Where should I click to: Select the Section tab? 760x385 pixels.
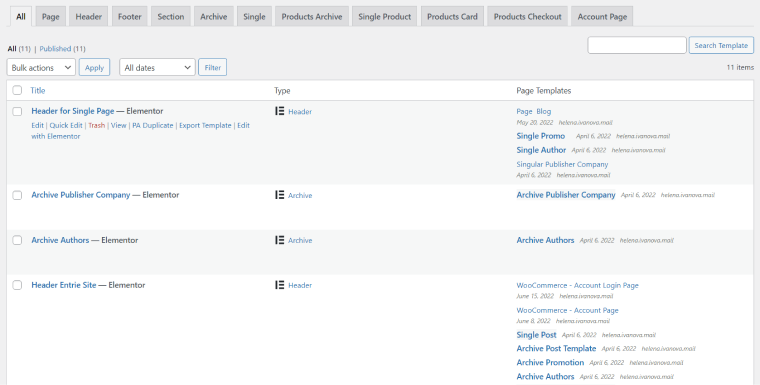pyautogui.click(x=171, y=16)
